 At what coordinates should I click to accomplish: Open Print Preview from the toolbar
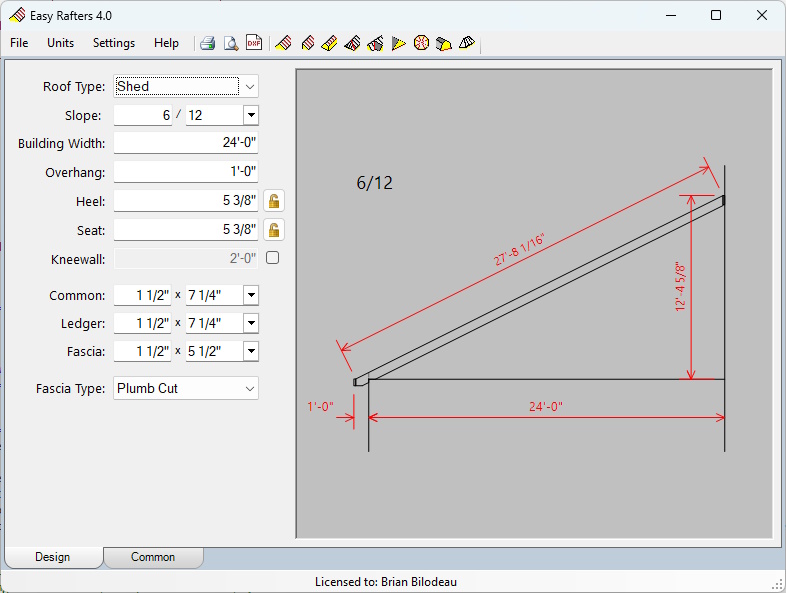coord(231,43)
